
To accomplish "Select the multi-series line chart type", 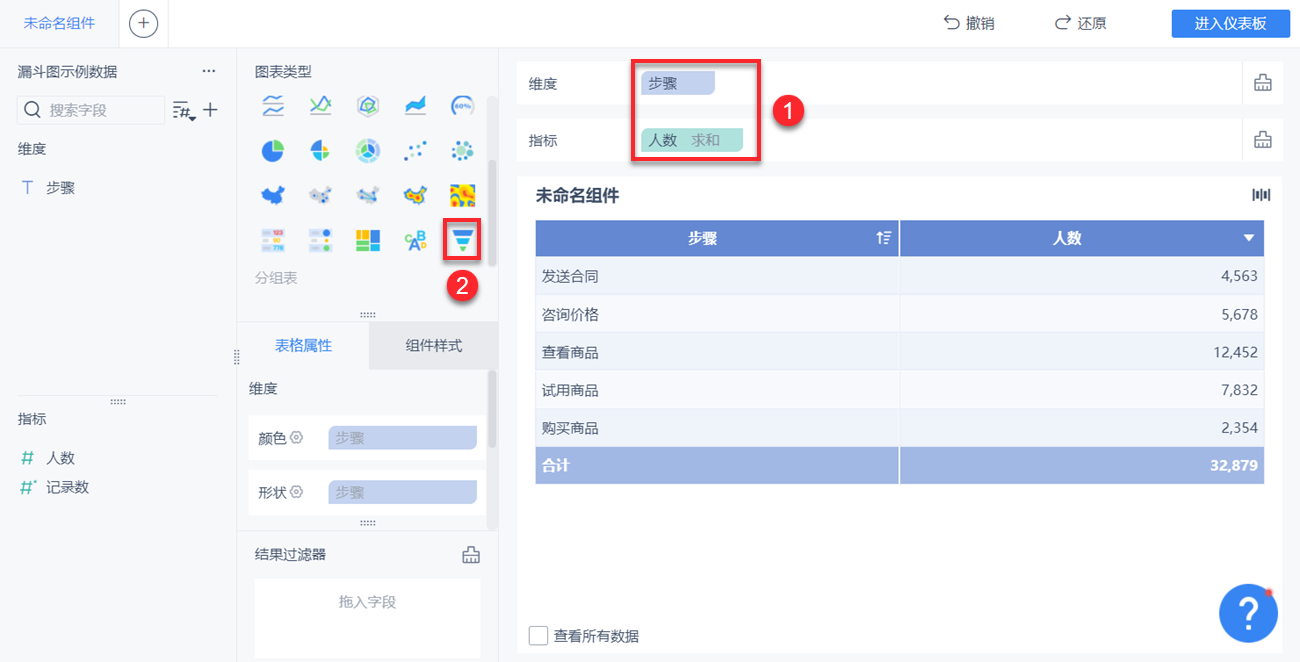I will pyautogui.click(x=273, y=105).
